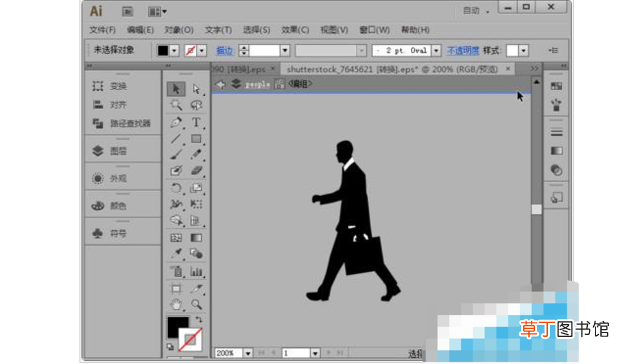The width and height of the screenshot is (620, 364).
Task: Swap fill and stroke colors
Action: coord(198,319)
